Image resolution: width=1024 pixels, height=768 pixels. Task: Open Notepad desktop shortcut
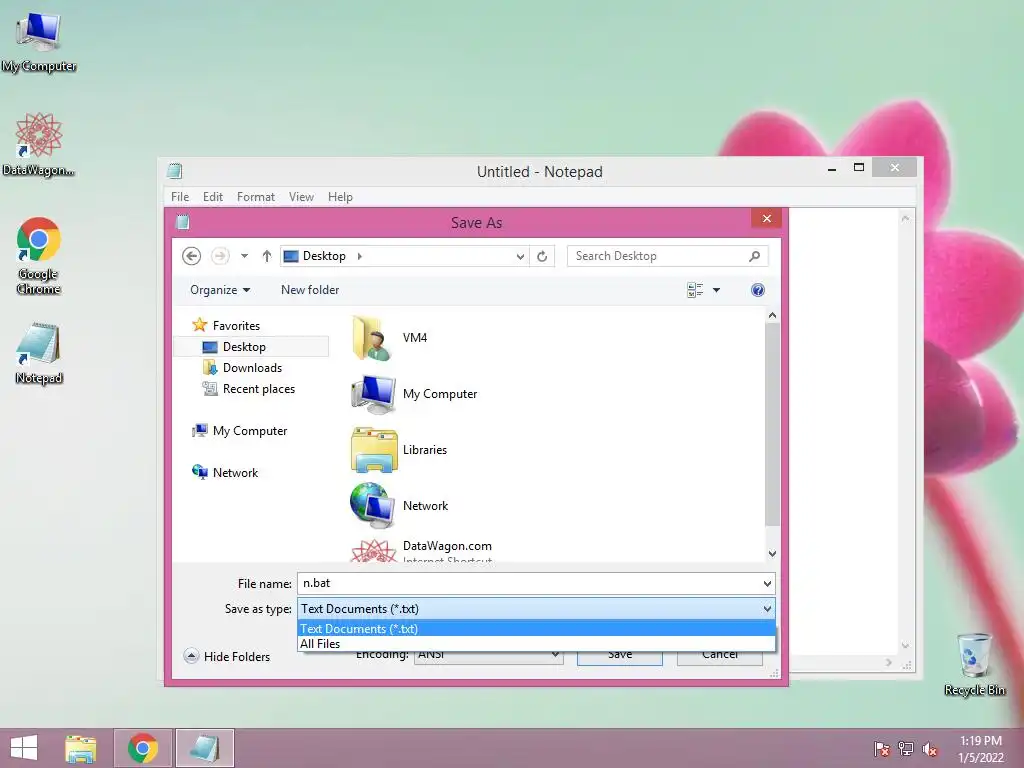coord(39,353)
